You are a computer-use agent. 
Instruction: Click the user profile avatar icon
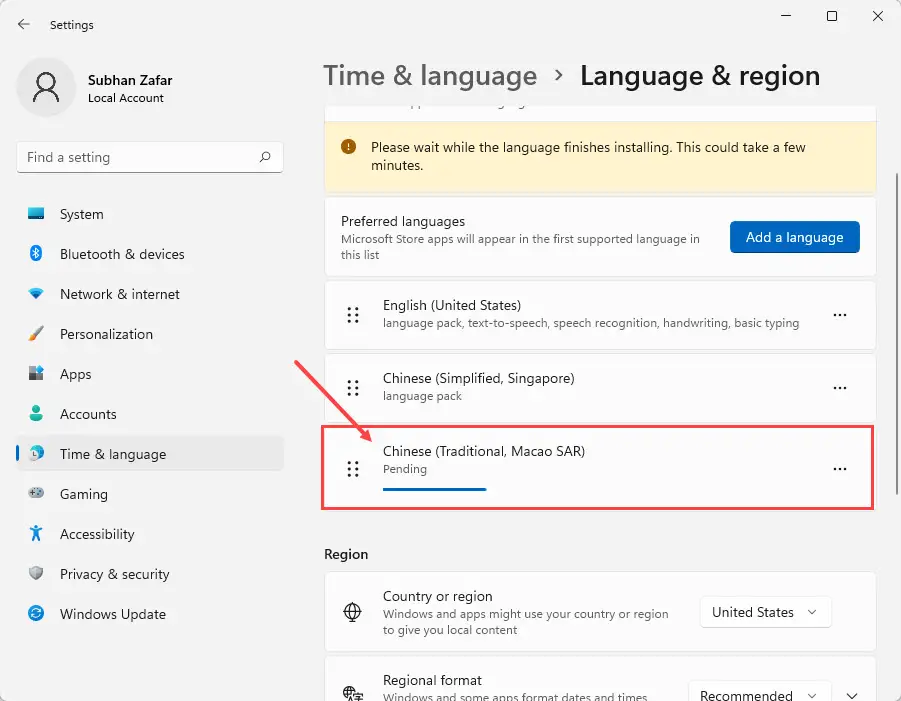(46, 87)
